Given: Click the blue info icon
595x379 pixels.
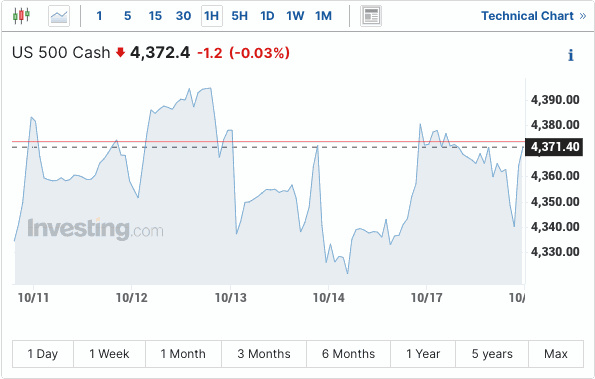Looking at the screenshot, I should click(x=570, y=55).
